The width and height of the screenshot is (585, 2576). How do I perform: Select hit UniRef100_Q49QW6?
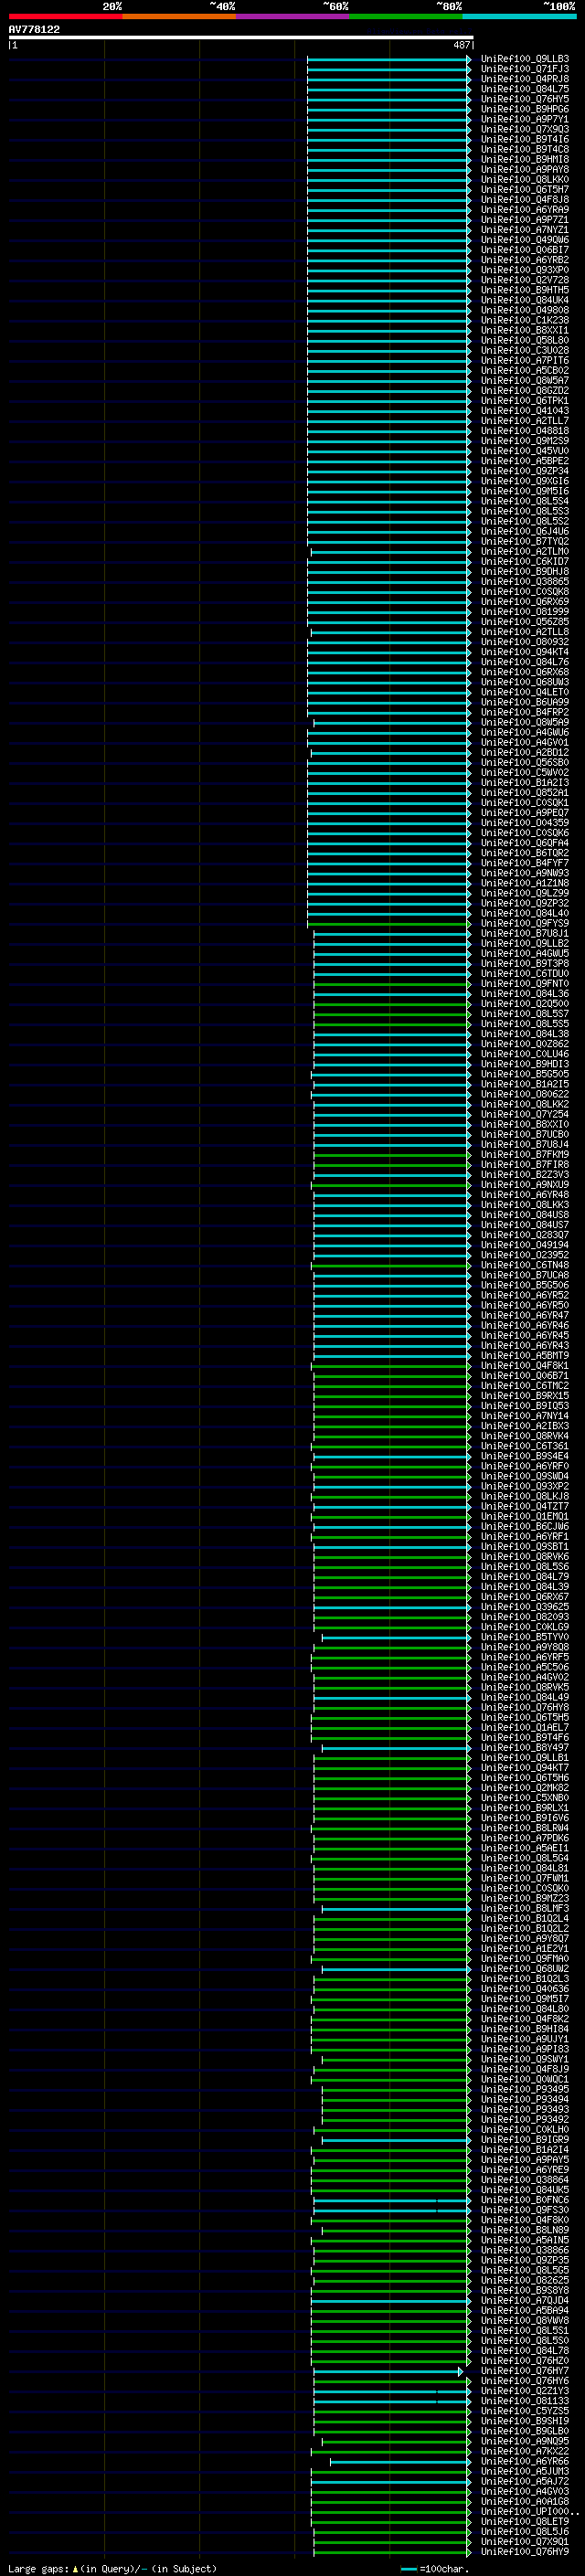(x=525, y=240)
